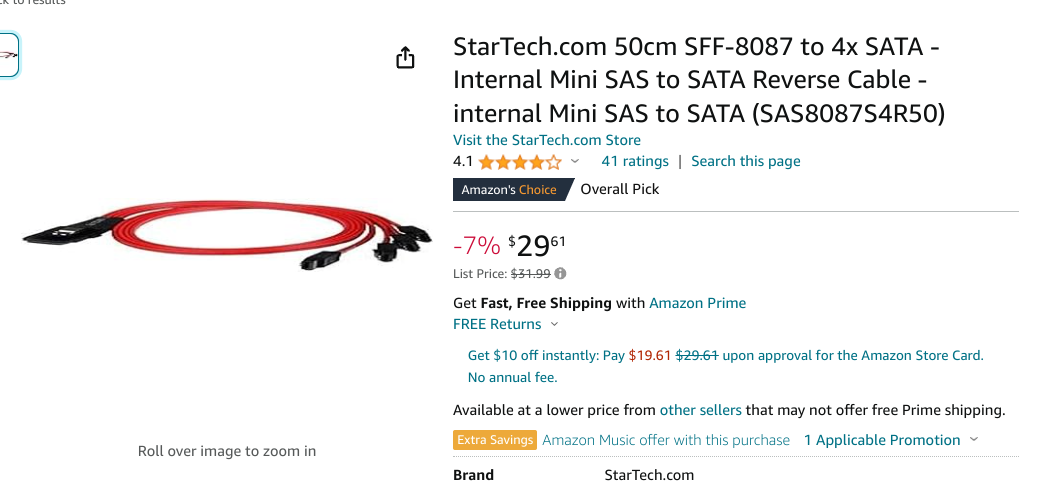The height and width of the screenshot is (491, 1045).
Task: Click the other sellers link
Action: click(x=700, y=410)
